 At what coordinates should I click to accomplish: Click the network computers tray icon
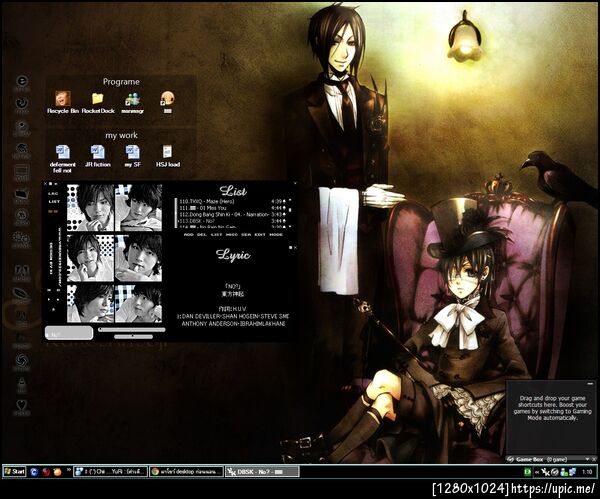coord(573,472)
